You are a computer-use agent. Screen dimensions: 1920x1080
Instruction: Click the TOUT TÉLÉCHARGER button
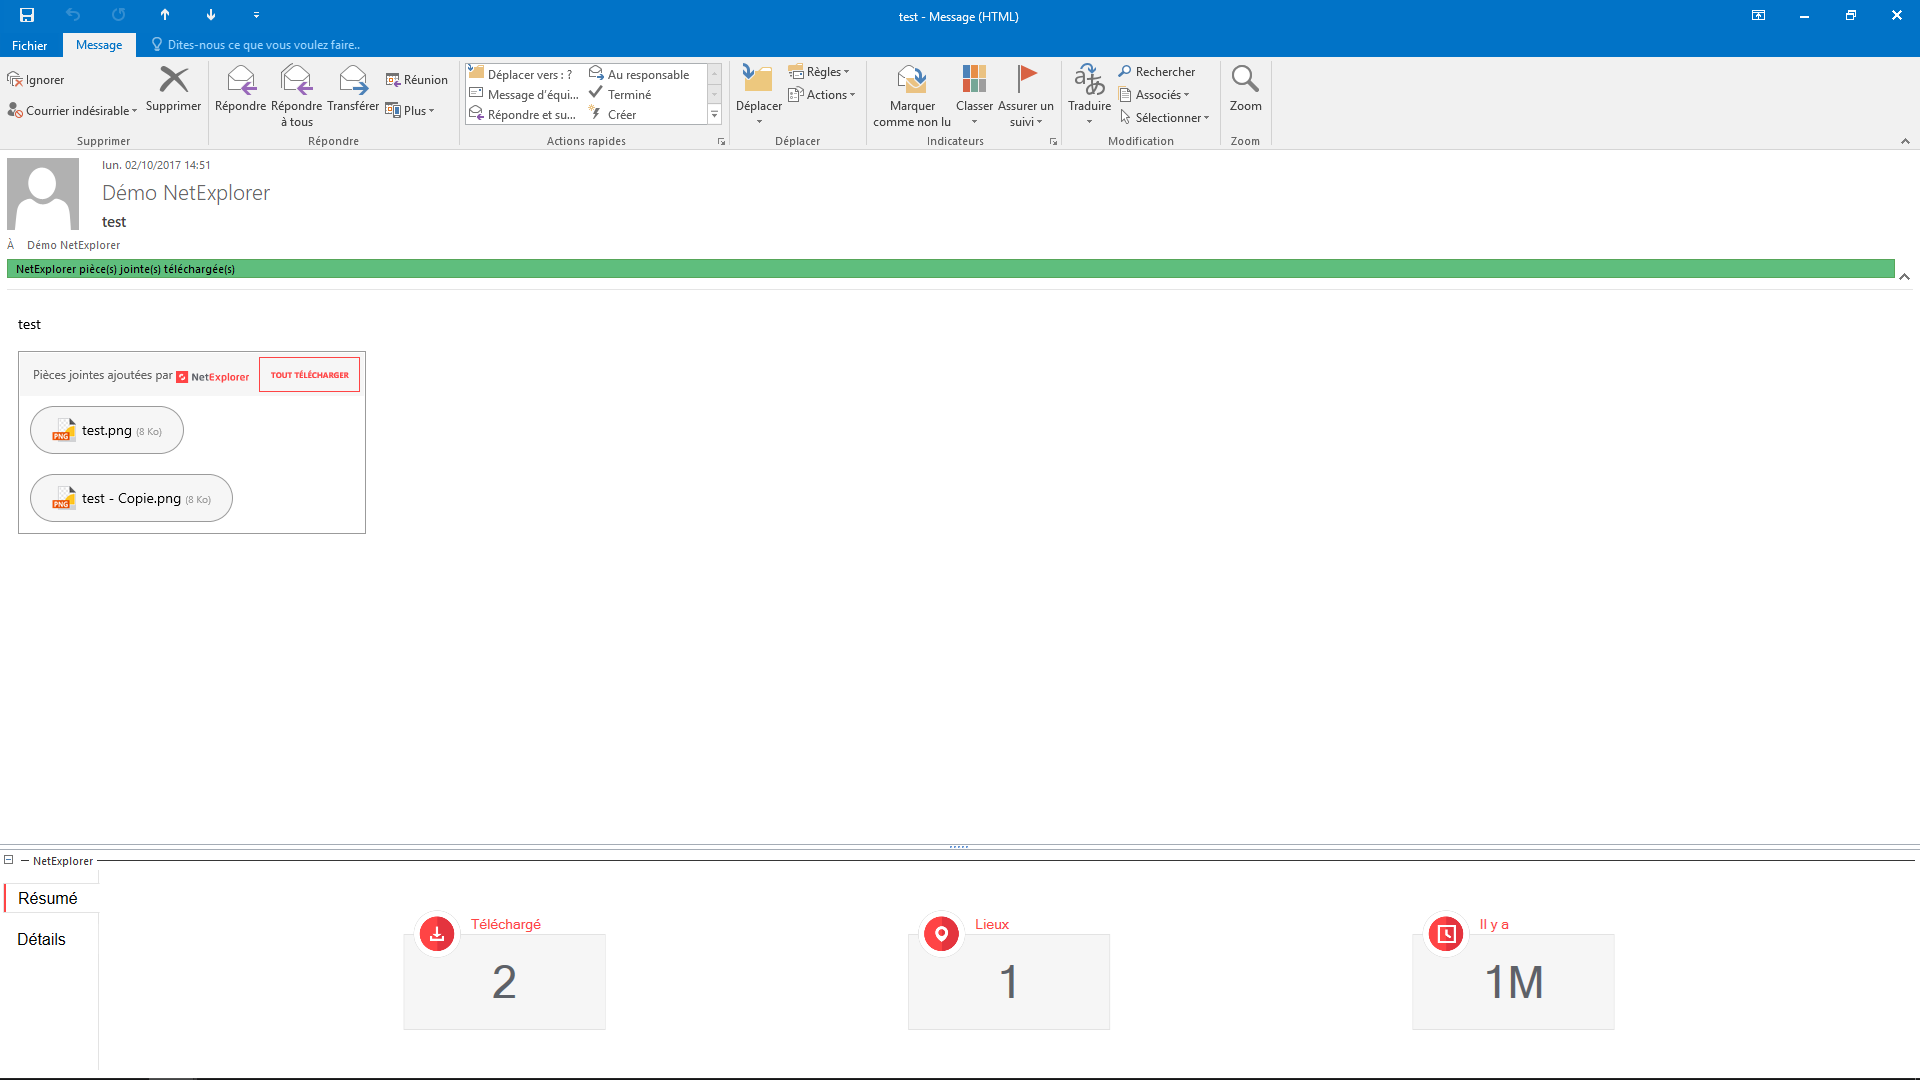click(x=309, y=375)
